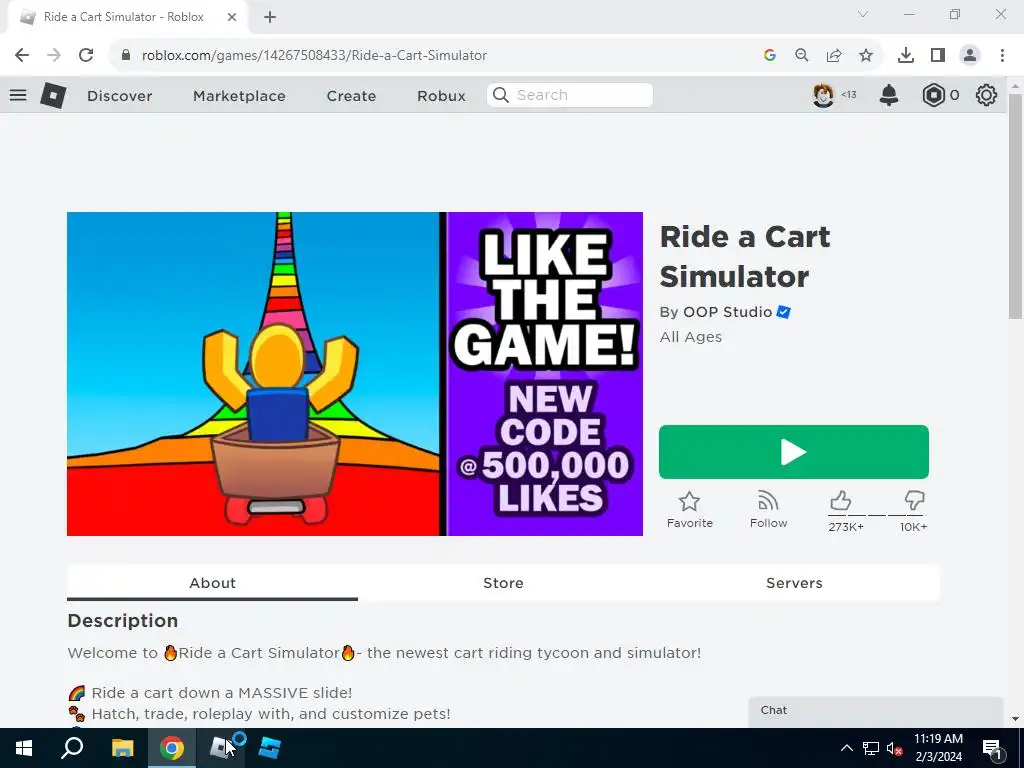Open the taskbar clock showing 11:19 AM
Viewport: 1024px width, 768px height.
pyautogui.click(x=938, y=748)
